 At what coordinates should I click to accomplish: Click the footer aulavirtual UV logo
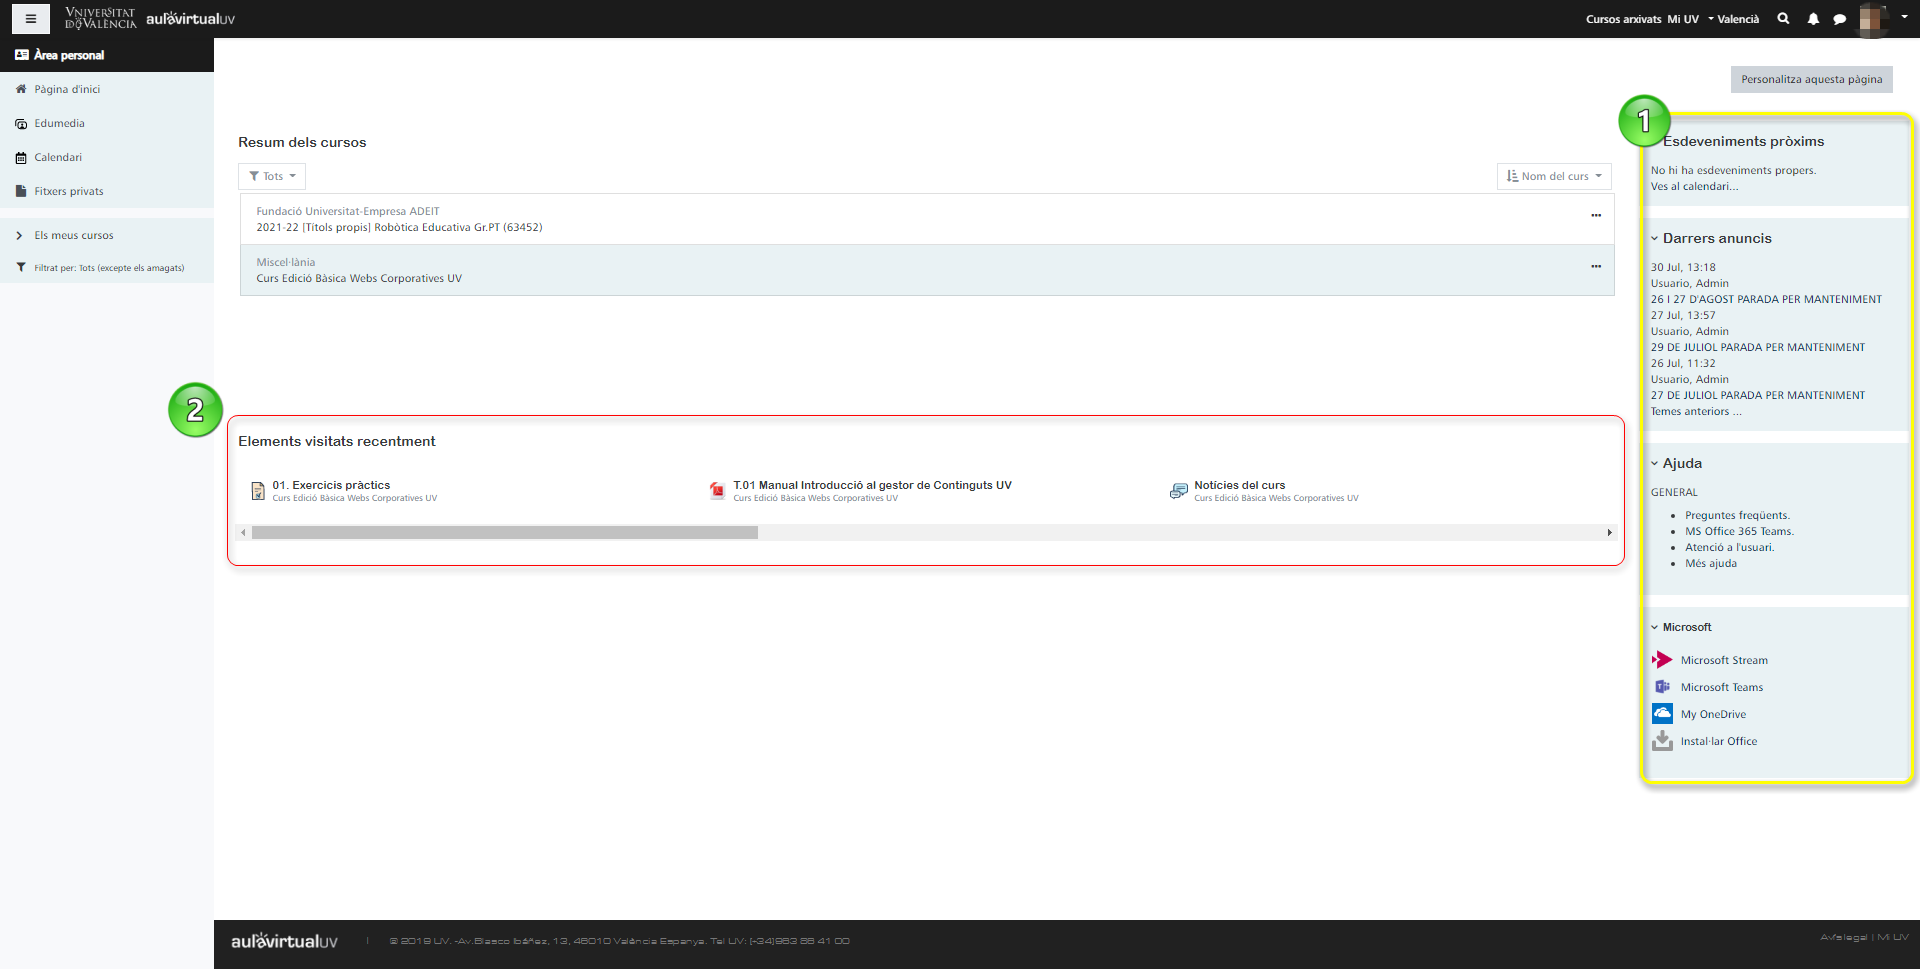[x=284, y=941]
